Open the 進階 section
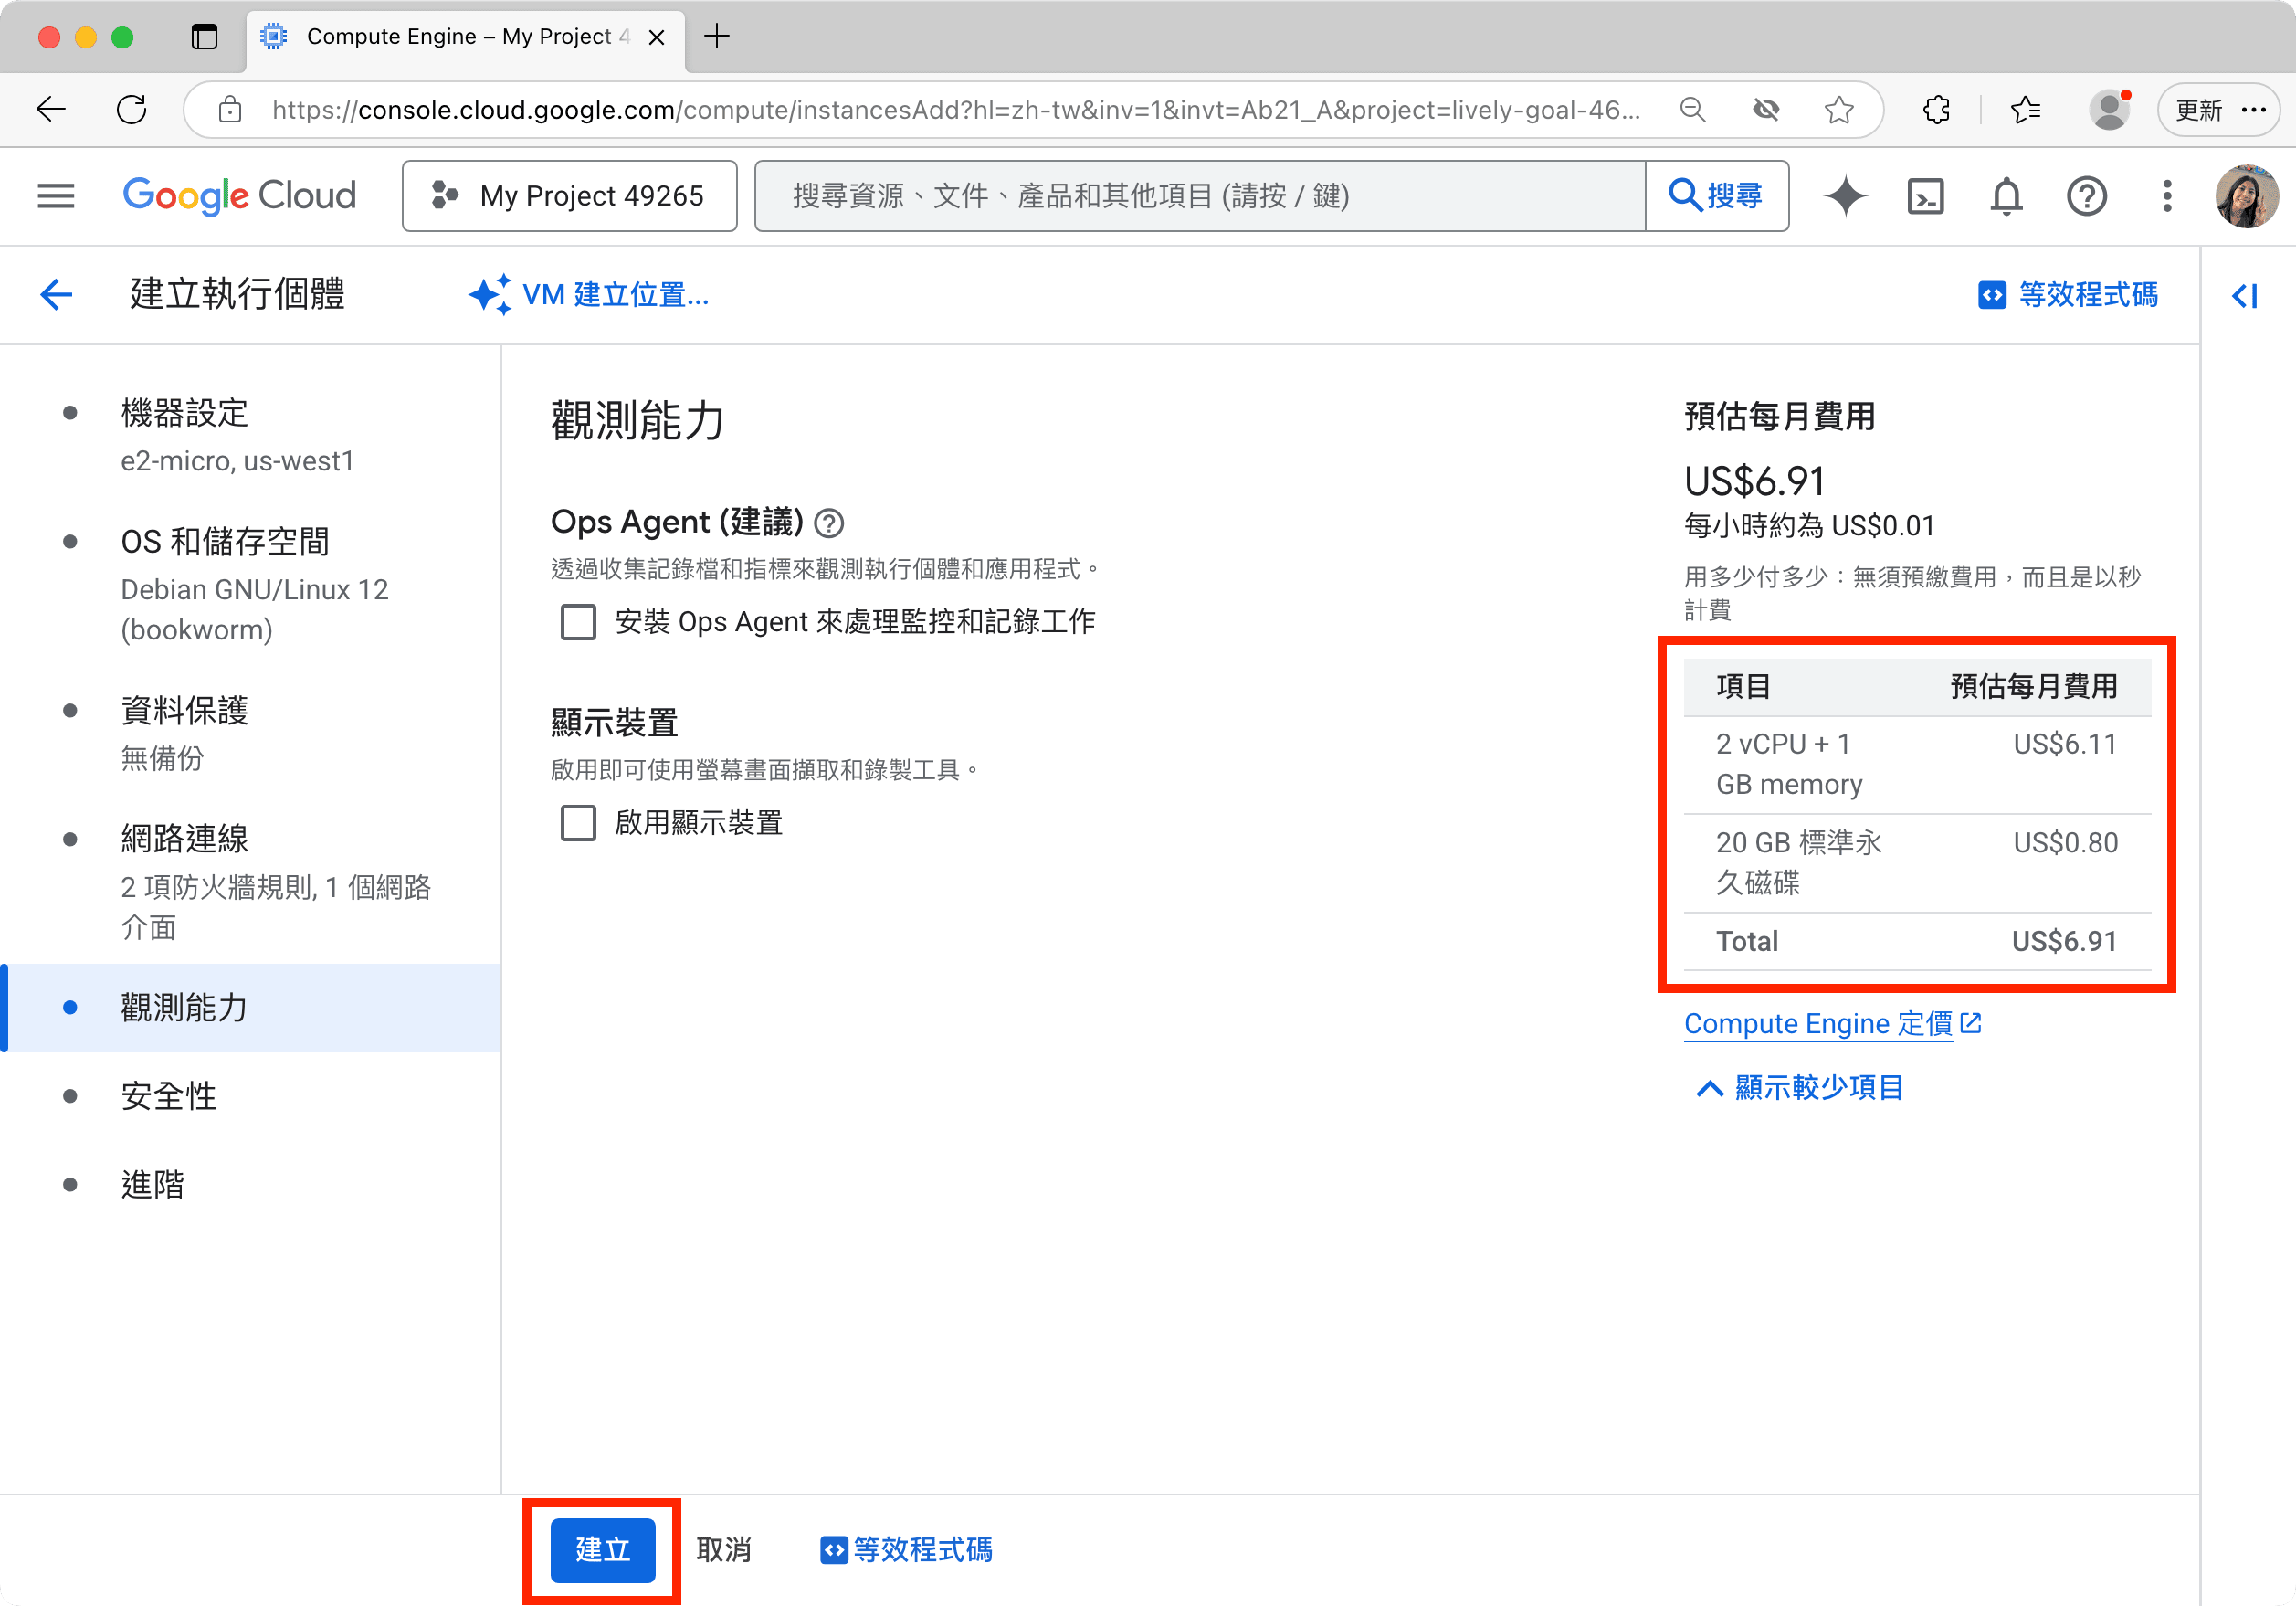 [250, 1185]
